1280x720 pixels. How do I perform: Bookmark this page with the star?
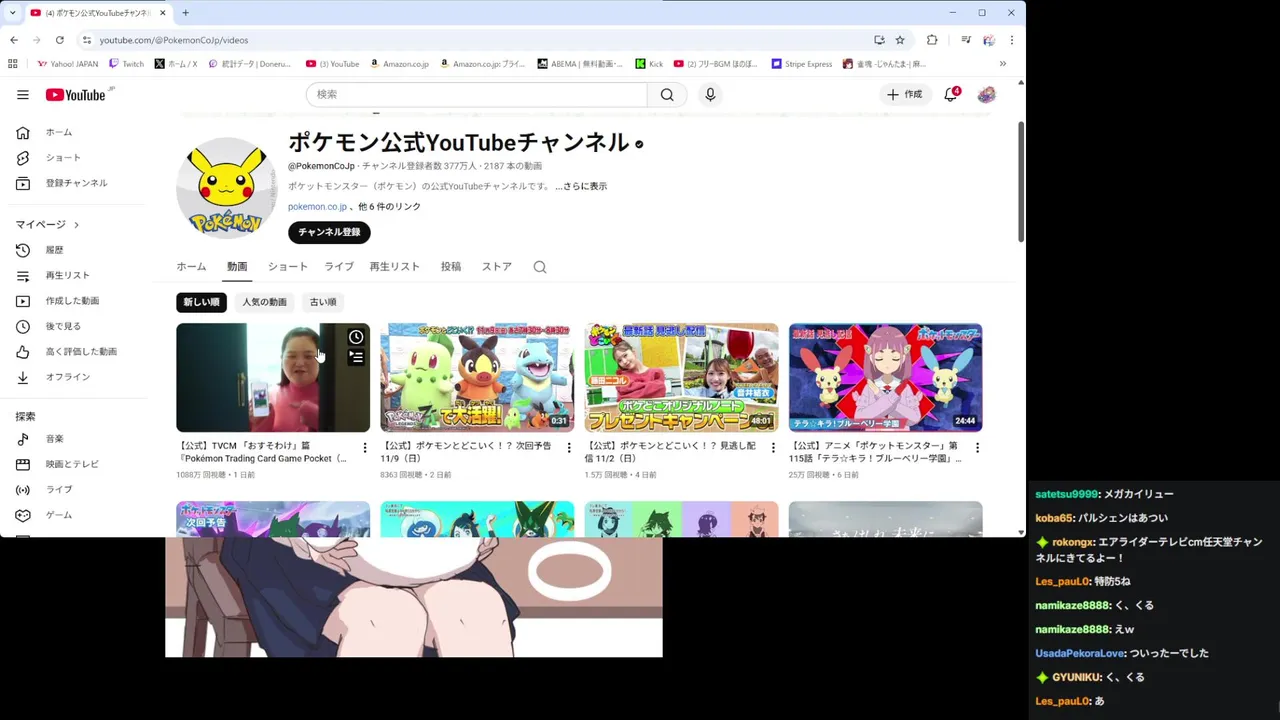point(900,40)
